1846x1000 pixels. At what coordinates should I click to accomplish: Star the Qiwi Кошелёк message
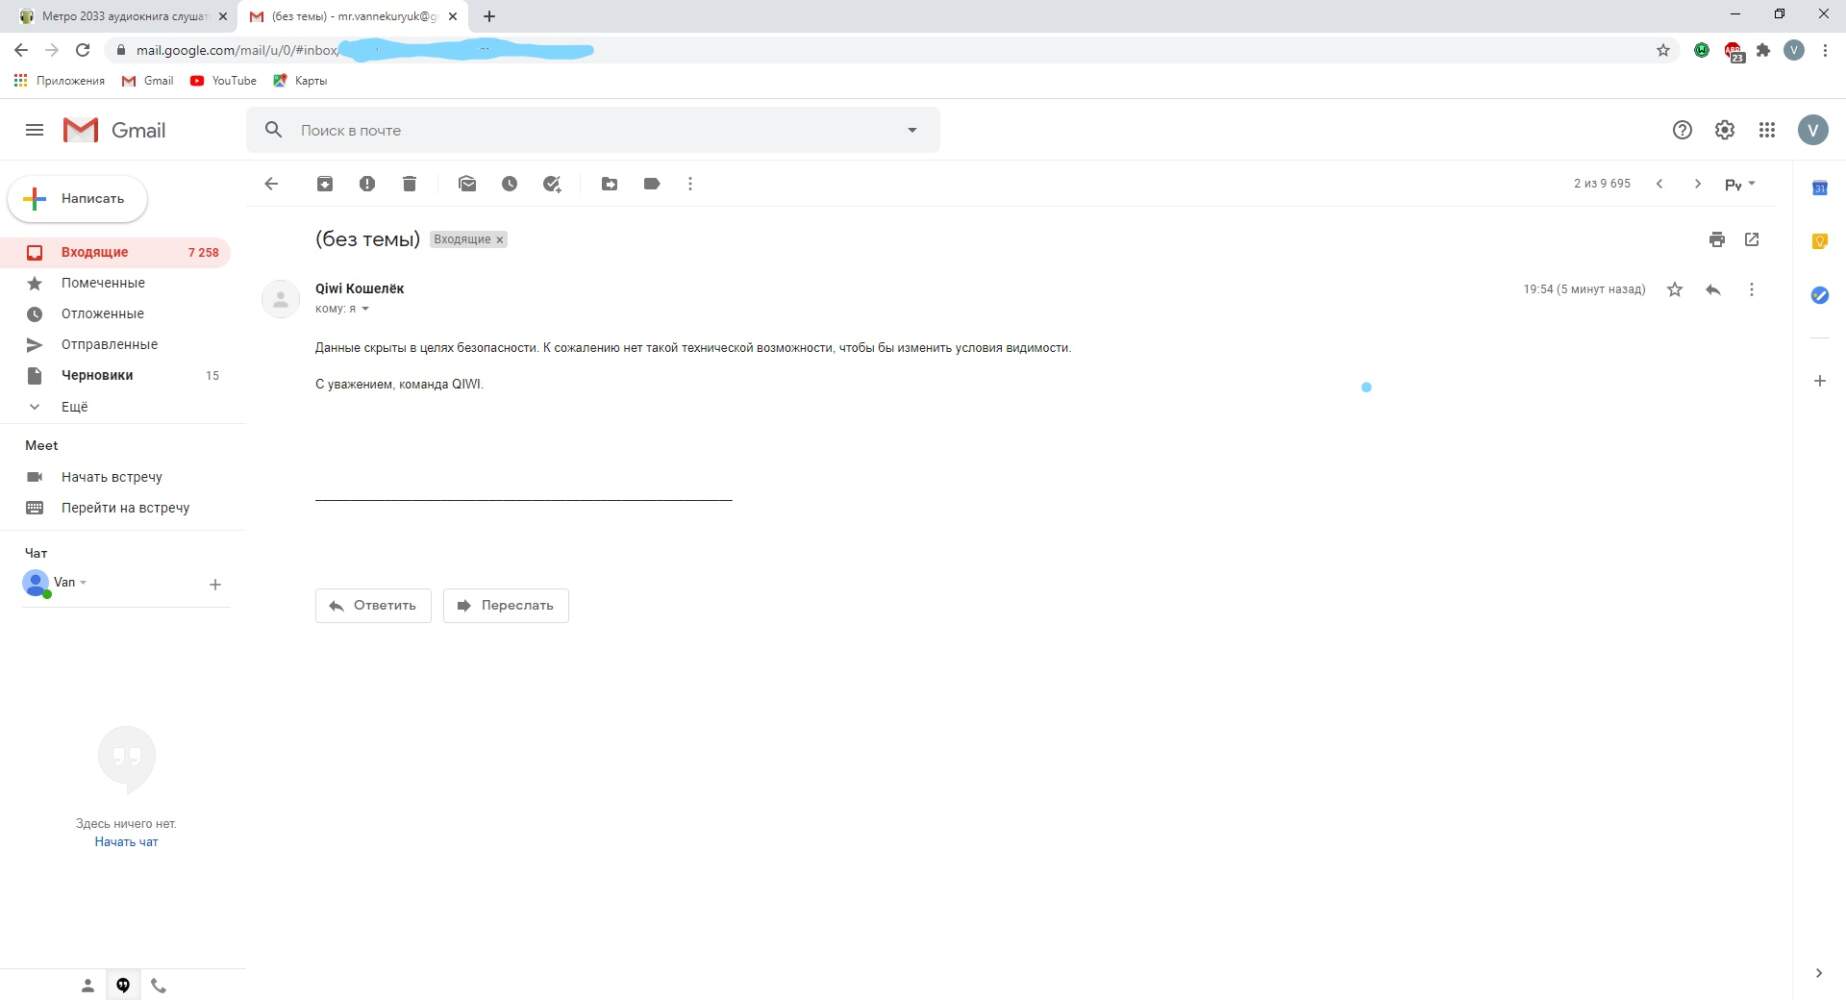click(1675, 290)
